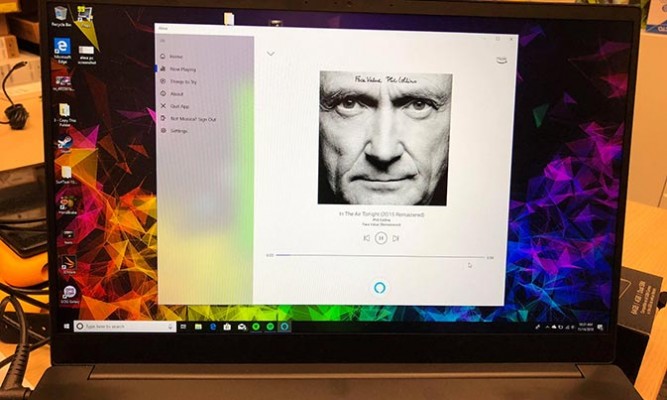Open Things to Try in the sidebar

coord(179,81)
